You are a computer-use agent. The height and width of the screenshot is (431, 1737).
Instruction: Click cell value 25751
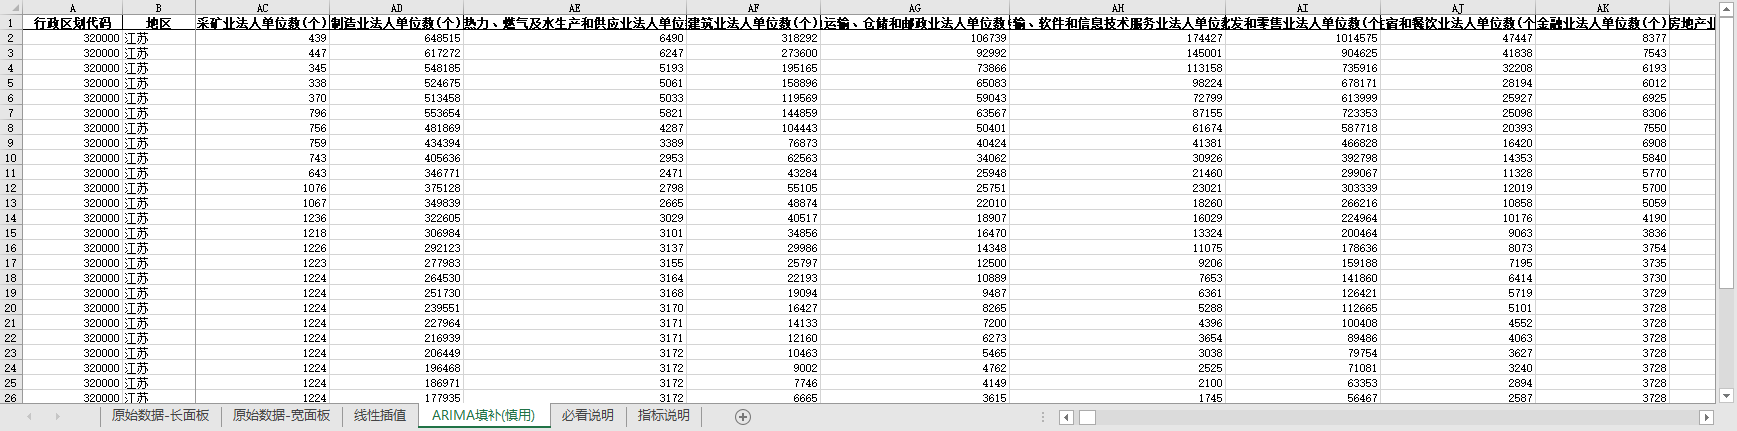coord(915,188)
